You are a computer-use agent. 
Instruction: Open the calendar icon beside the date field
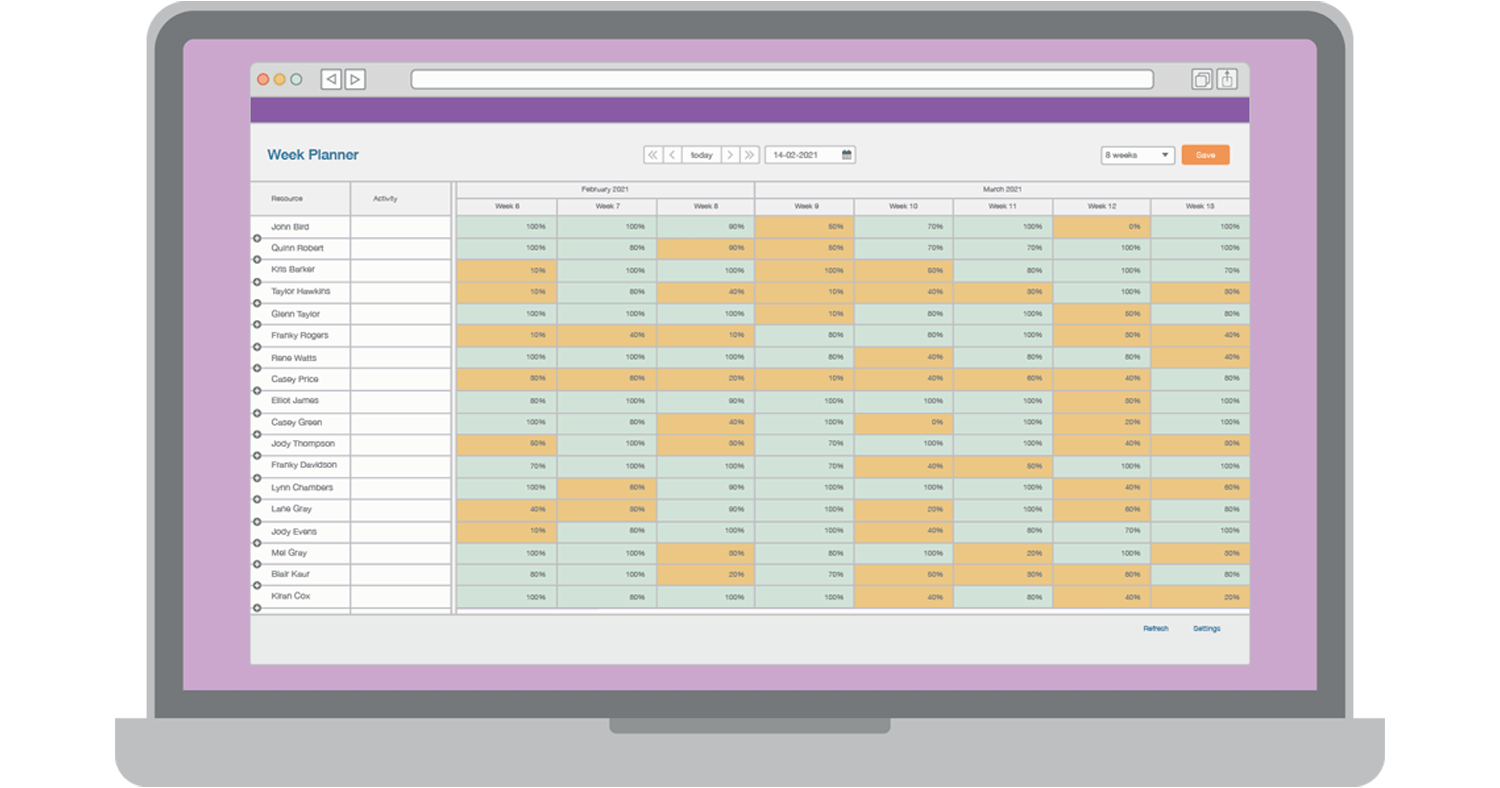tap(845, 155)
